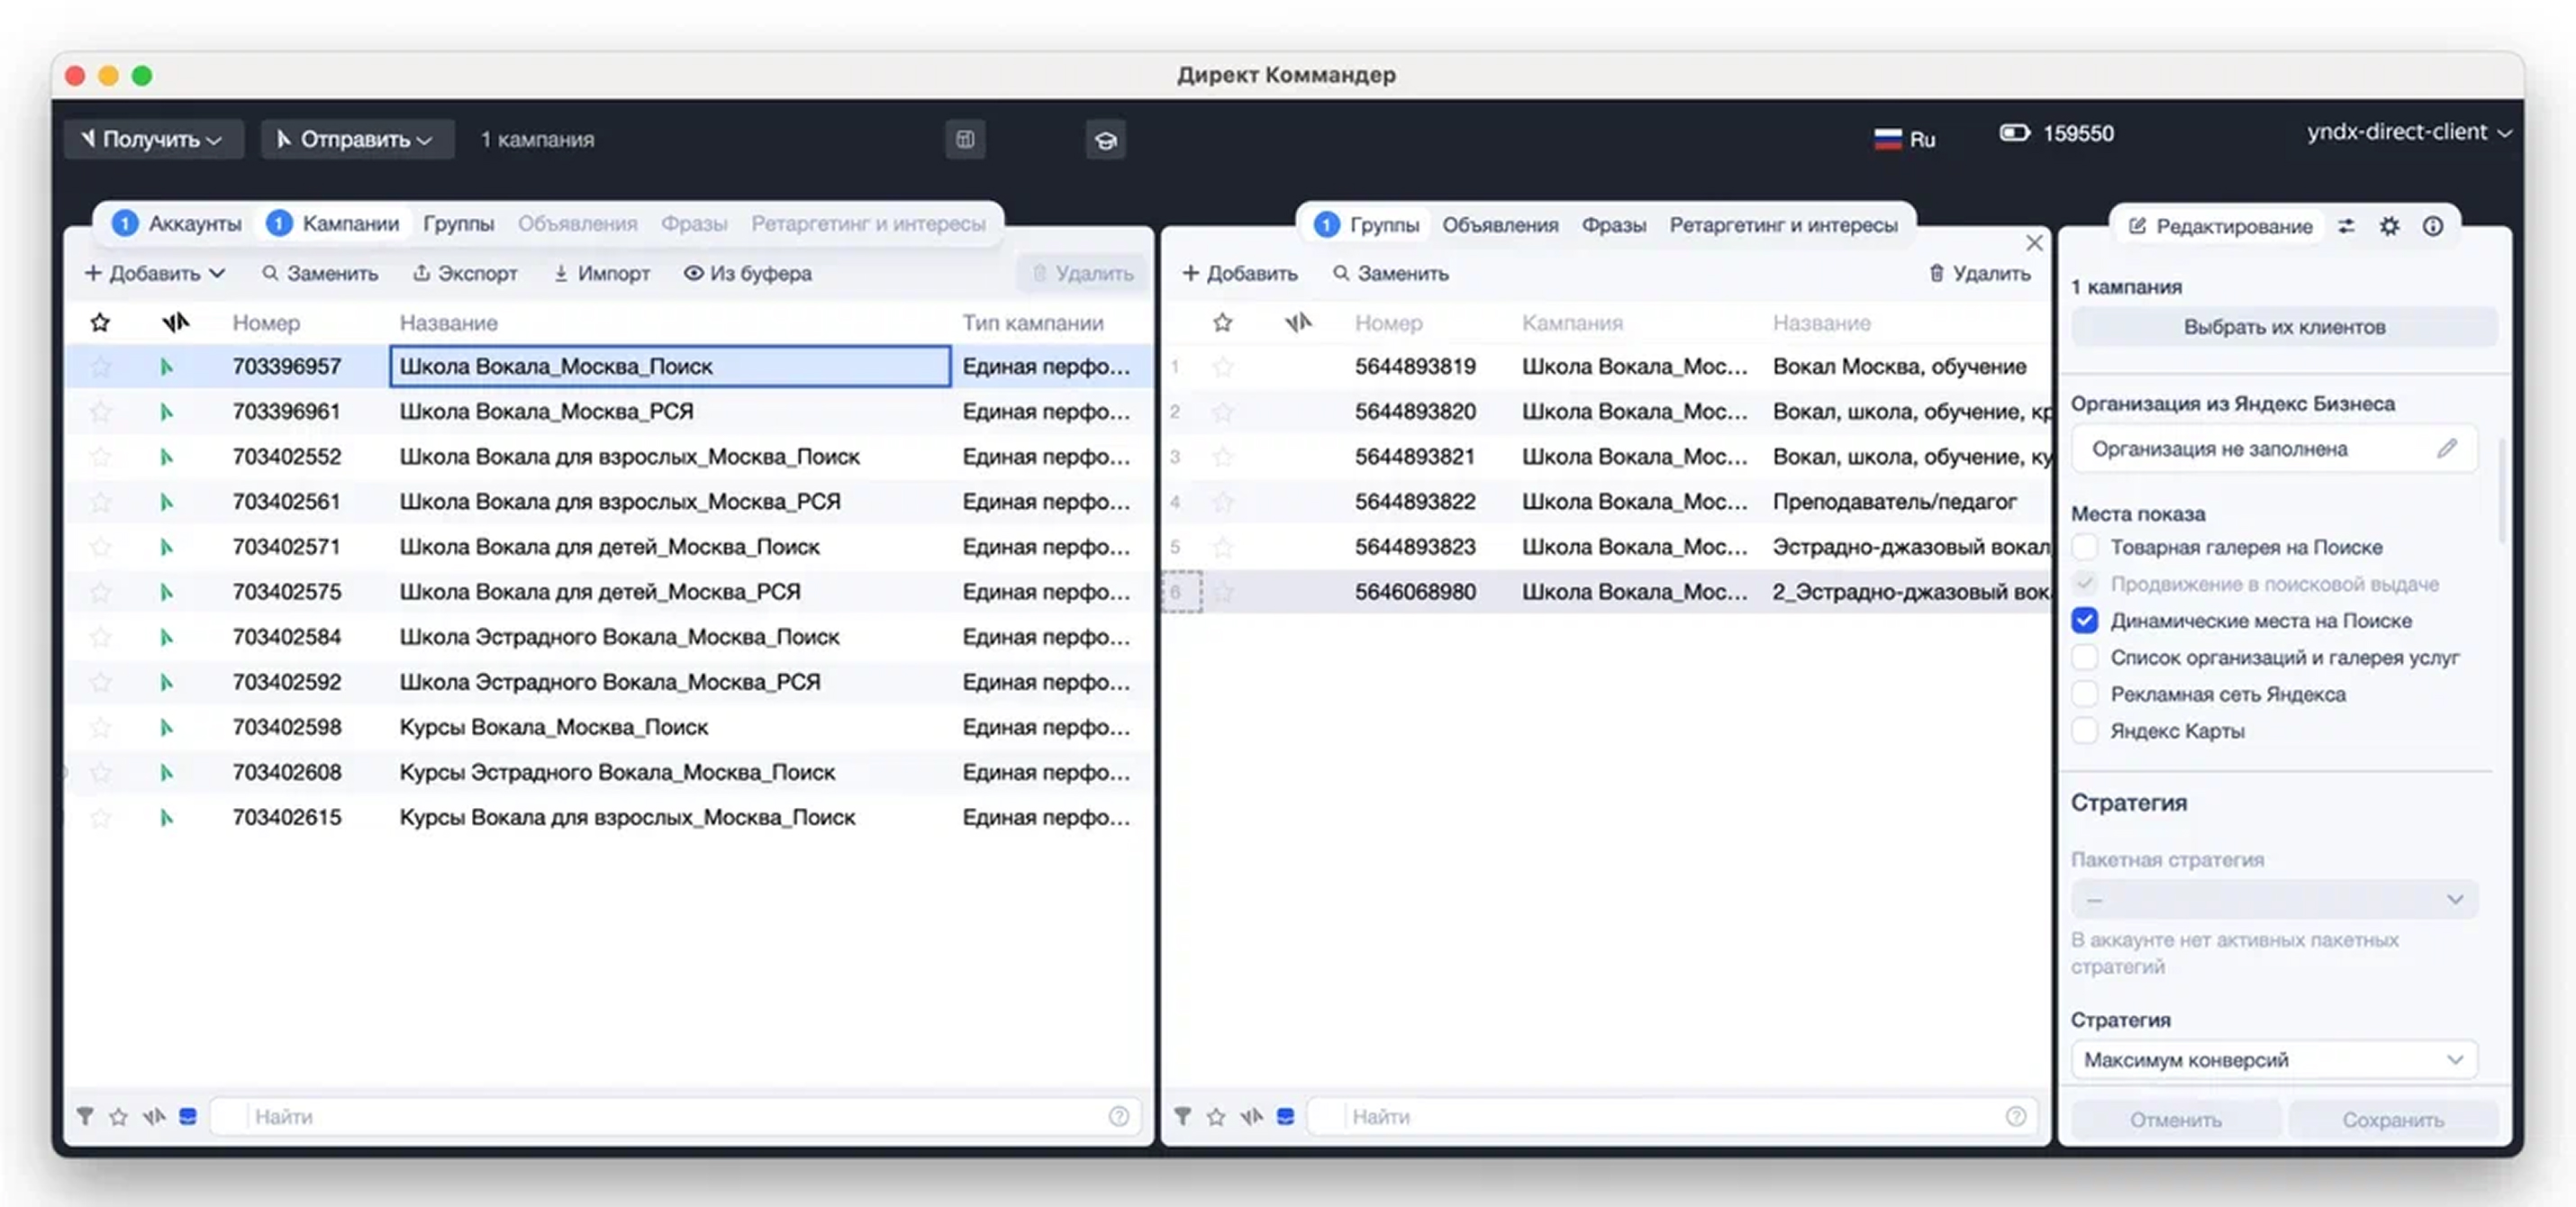This screenshot has height=1207, width=2576.
Task: Tick the Яндекс Карты checkbox
Action: click(x=2085, y=731)
